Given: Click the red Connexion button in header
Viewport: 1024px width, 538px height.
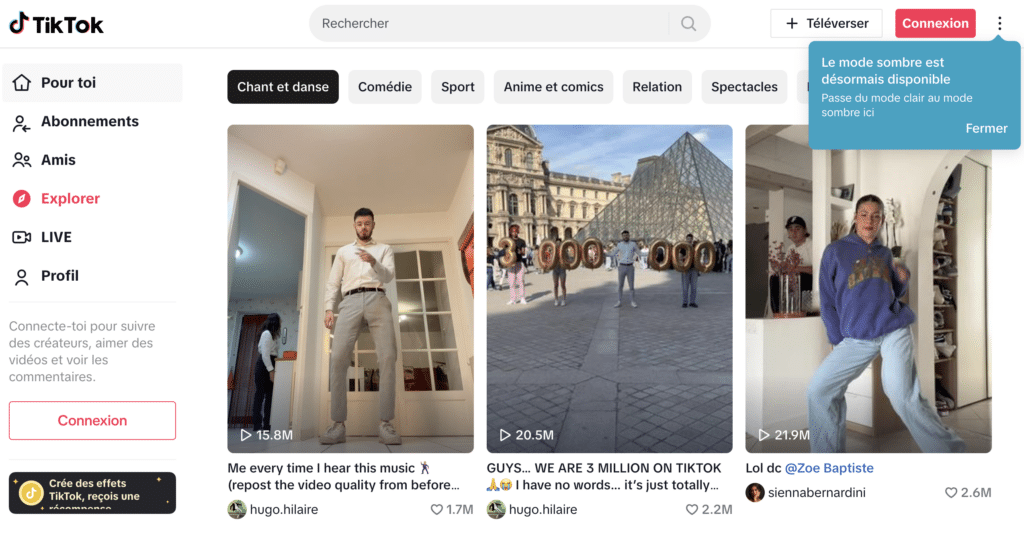Looking at the screenshot, I should click(935, 24).
